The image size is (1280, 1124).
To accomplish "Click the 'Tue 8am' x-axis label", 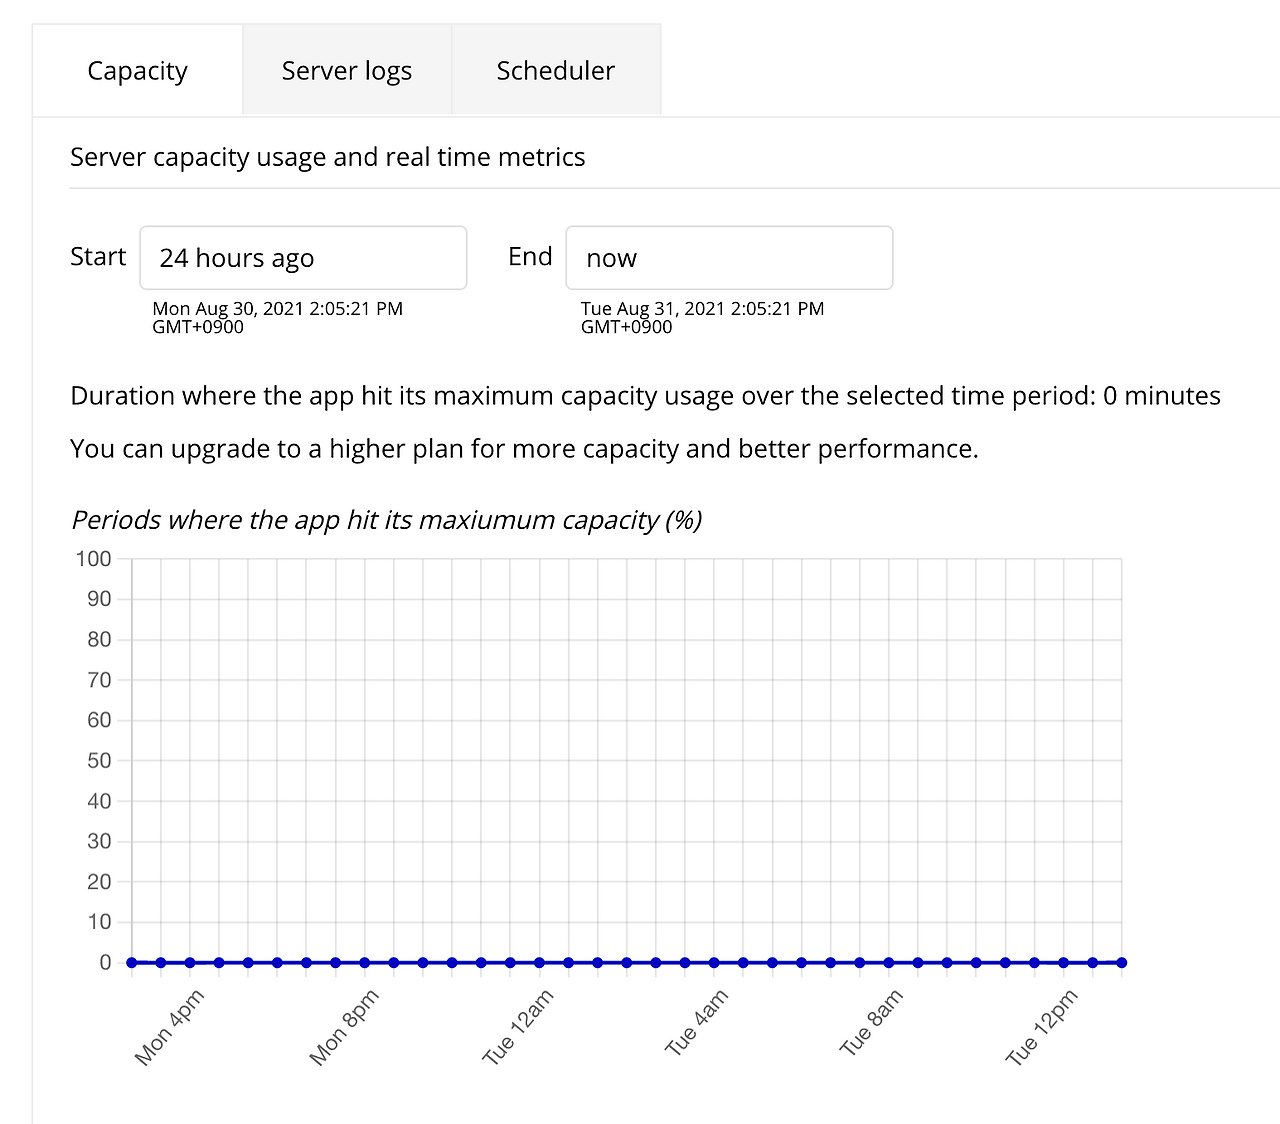I will click(x=870, y=1022).
